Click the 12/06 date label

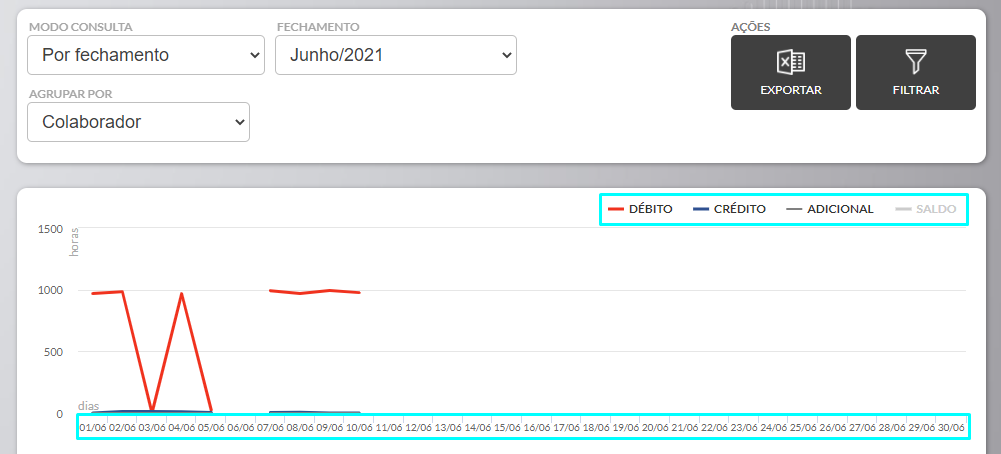click(419, 427)
